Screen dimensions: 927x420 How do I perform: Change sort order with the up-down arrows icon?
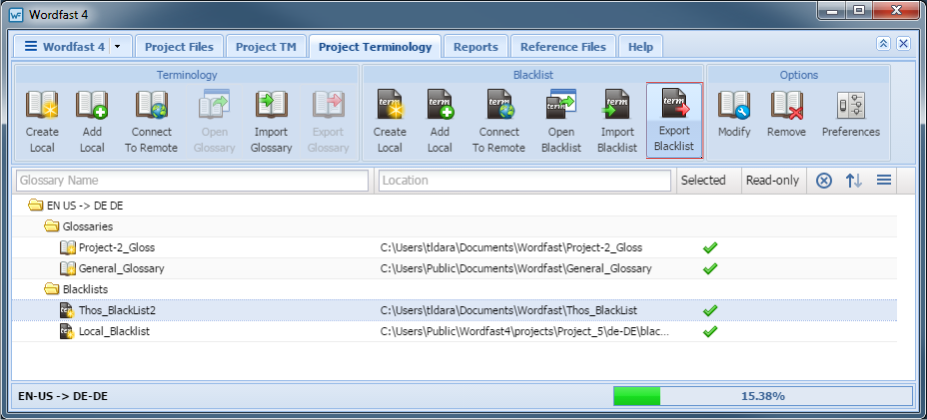click(x=853, y=180)
